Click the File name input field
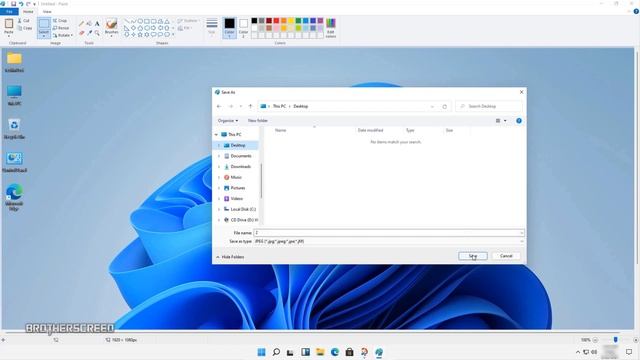The width and height of the screenshot is (640, 360). (389, 233)
